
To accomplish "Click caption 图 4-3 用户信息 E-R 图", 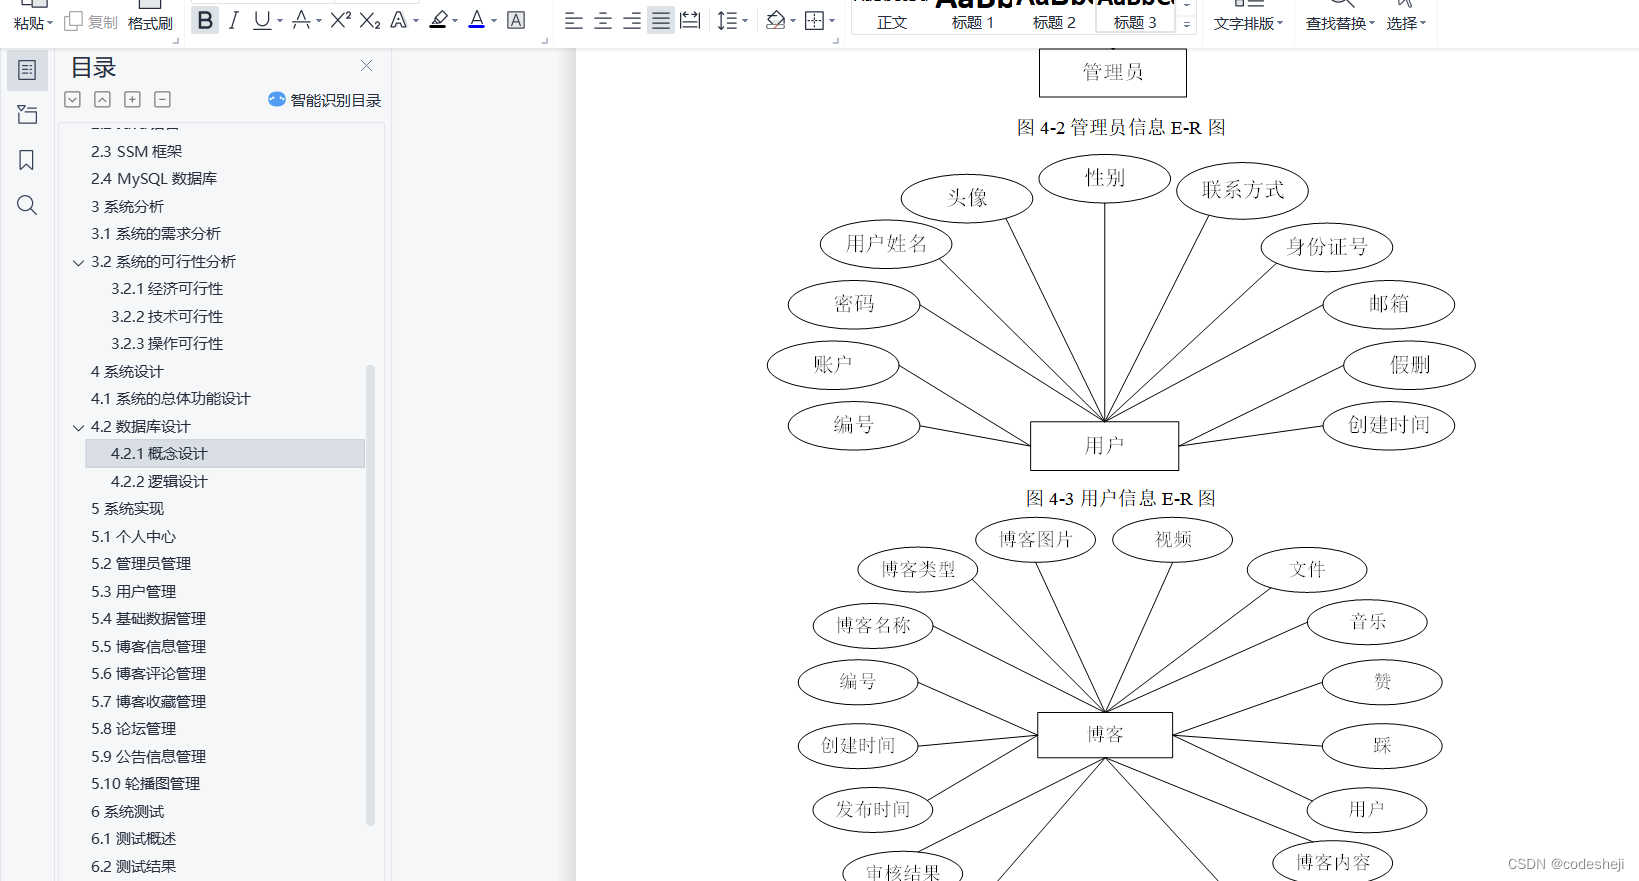I will (x=1120, y=498).
